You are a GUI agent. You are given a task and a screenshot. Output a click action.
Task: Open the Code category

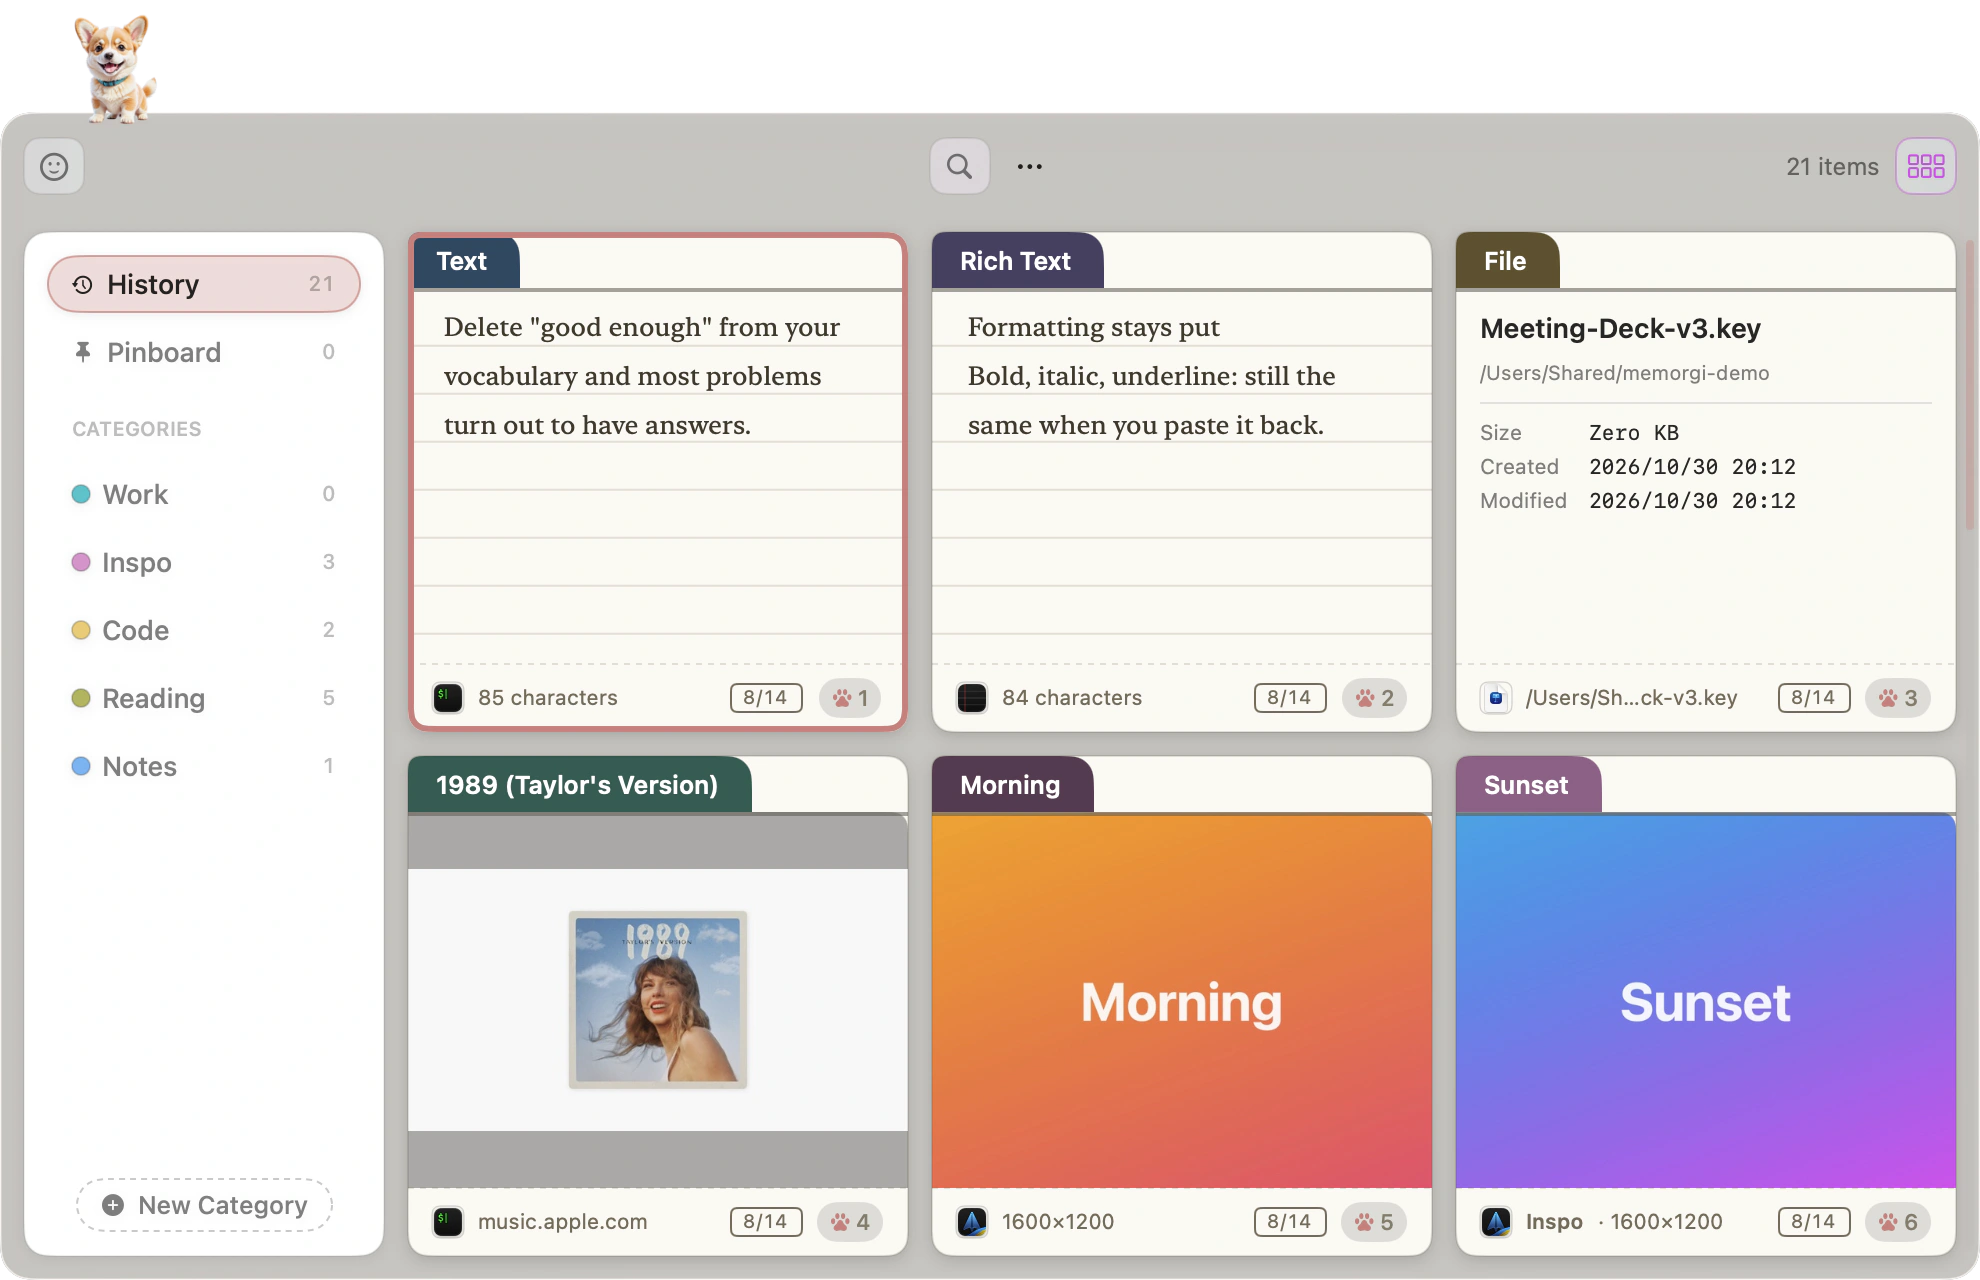point(204,630)
